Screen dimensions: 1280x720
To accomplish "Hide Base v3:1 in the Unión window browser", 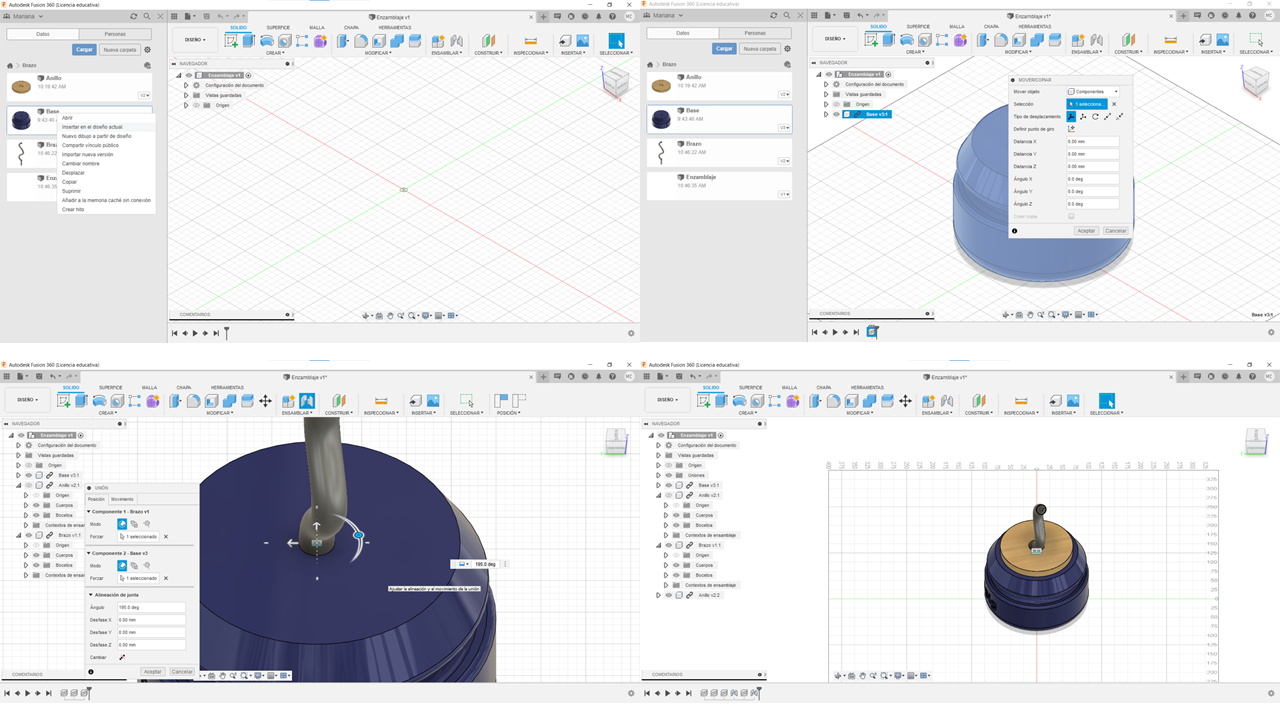I will tap(29, 475).
